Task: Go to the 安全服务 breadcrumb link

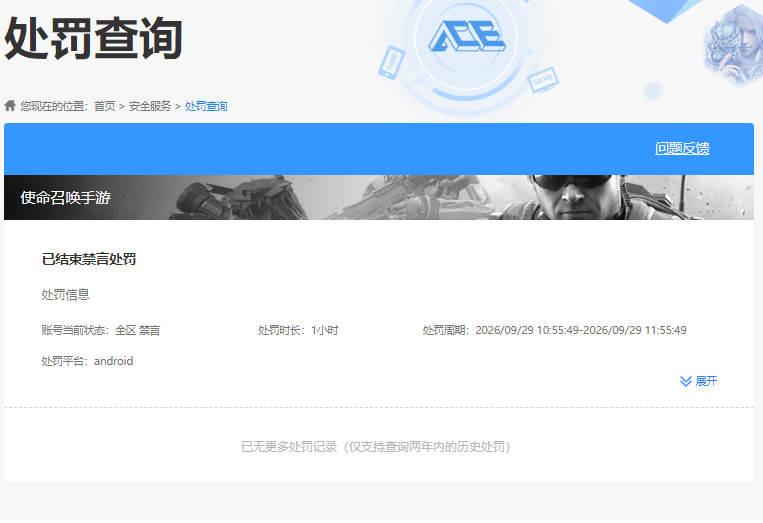Action: [150, 106]
